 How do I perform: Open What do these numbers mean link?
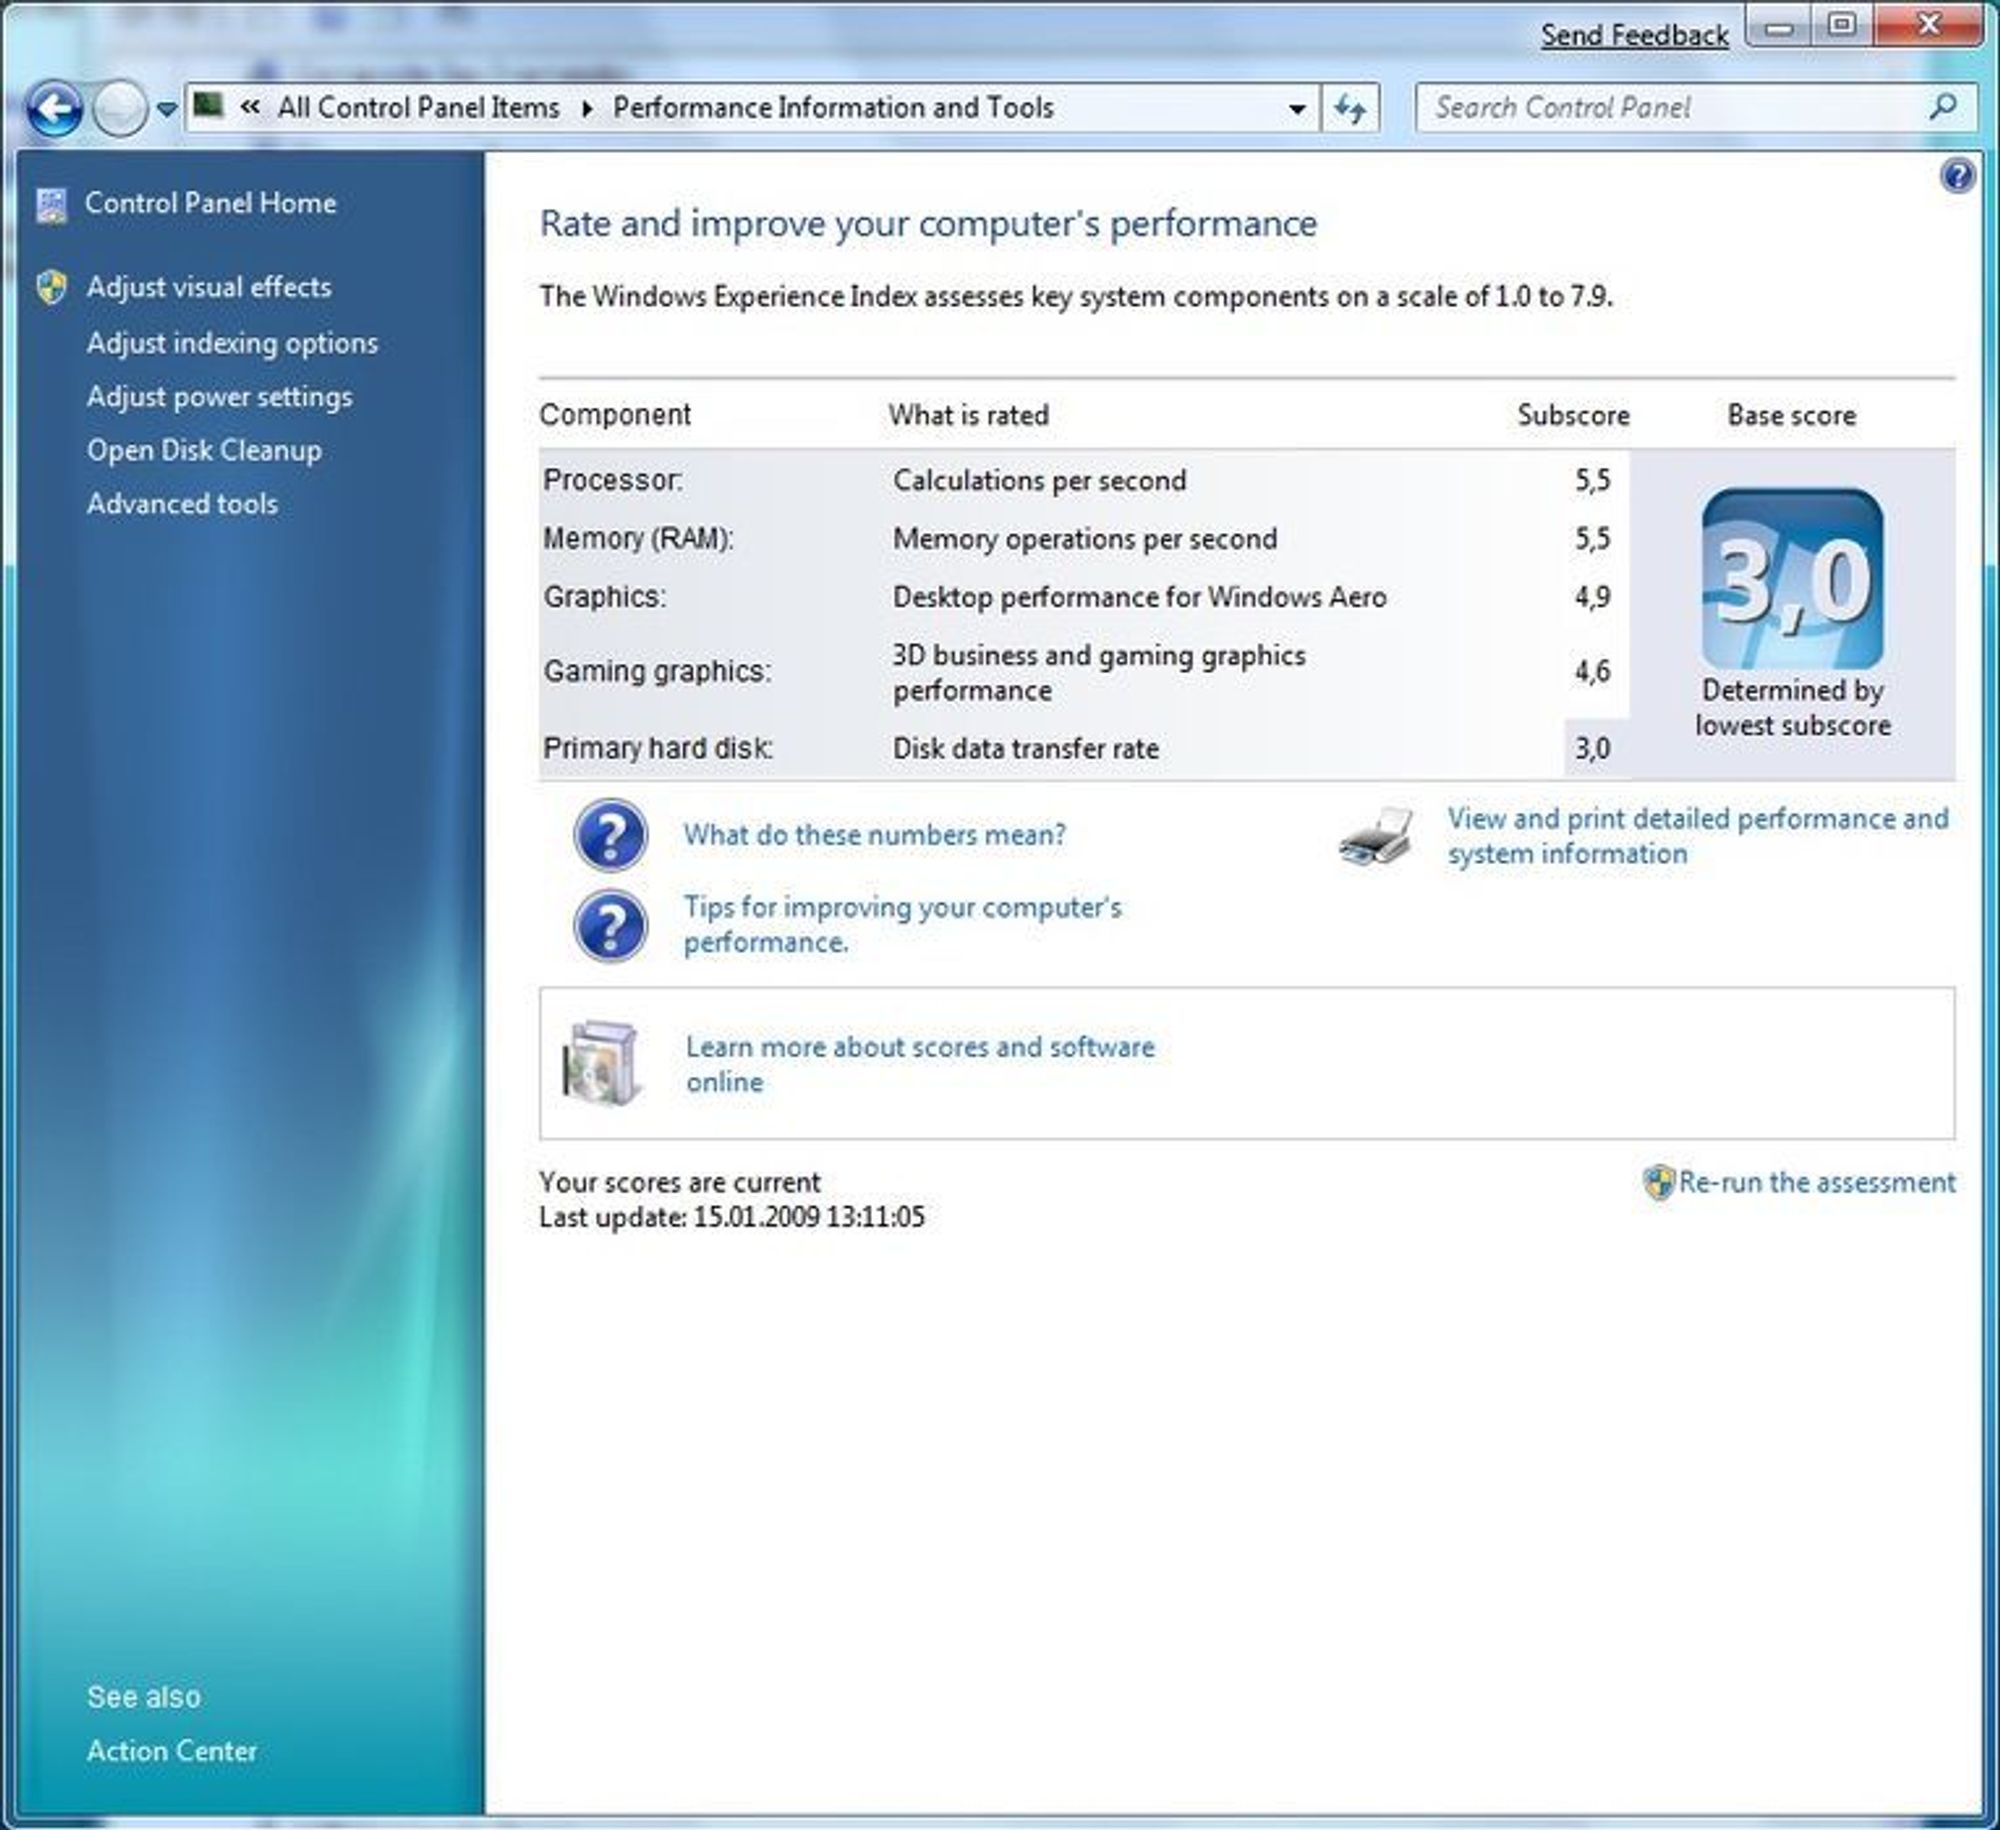(874, 835)
